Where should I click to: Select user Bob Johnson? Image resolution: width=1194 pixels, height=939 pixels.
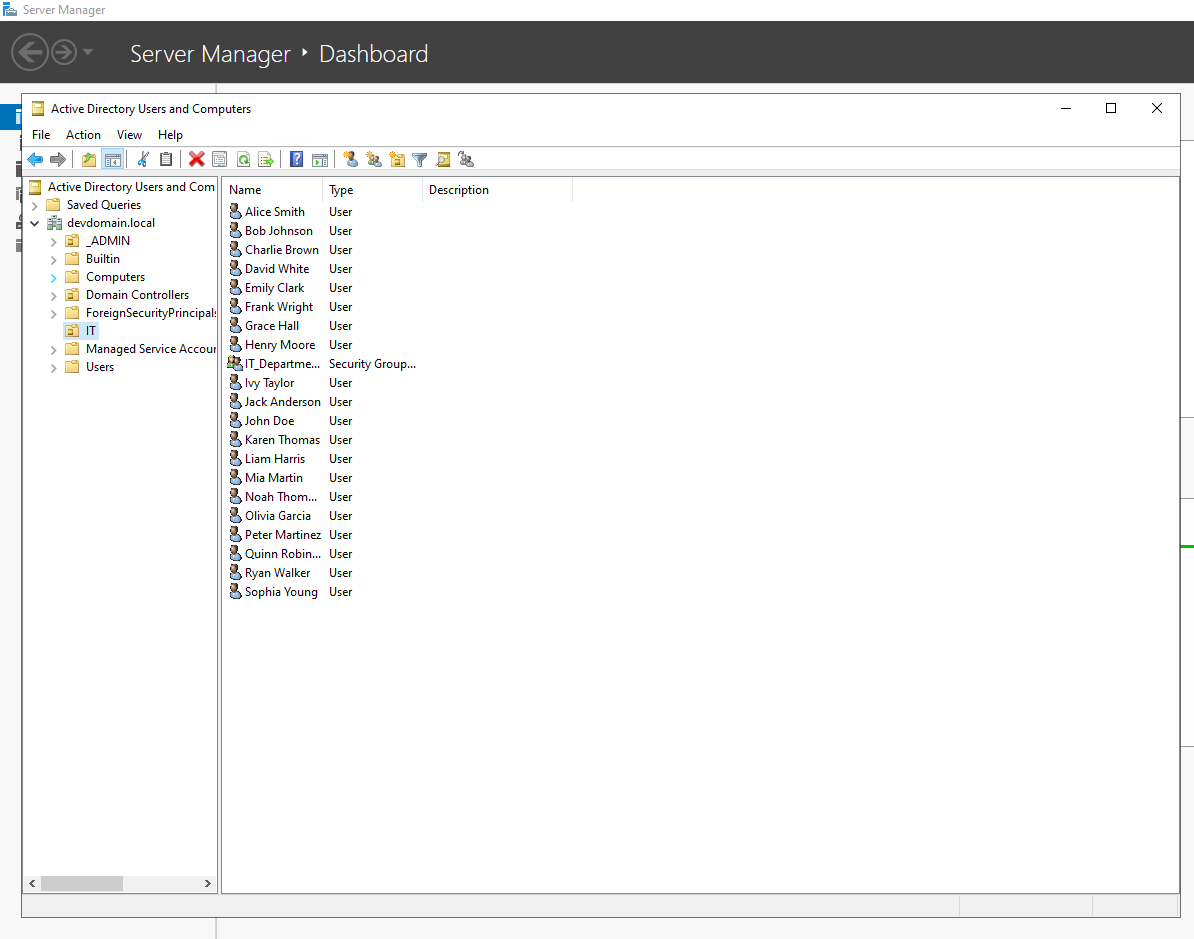[x=279, y=231]
